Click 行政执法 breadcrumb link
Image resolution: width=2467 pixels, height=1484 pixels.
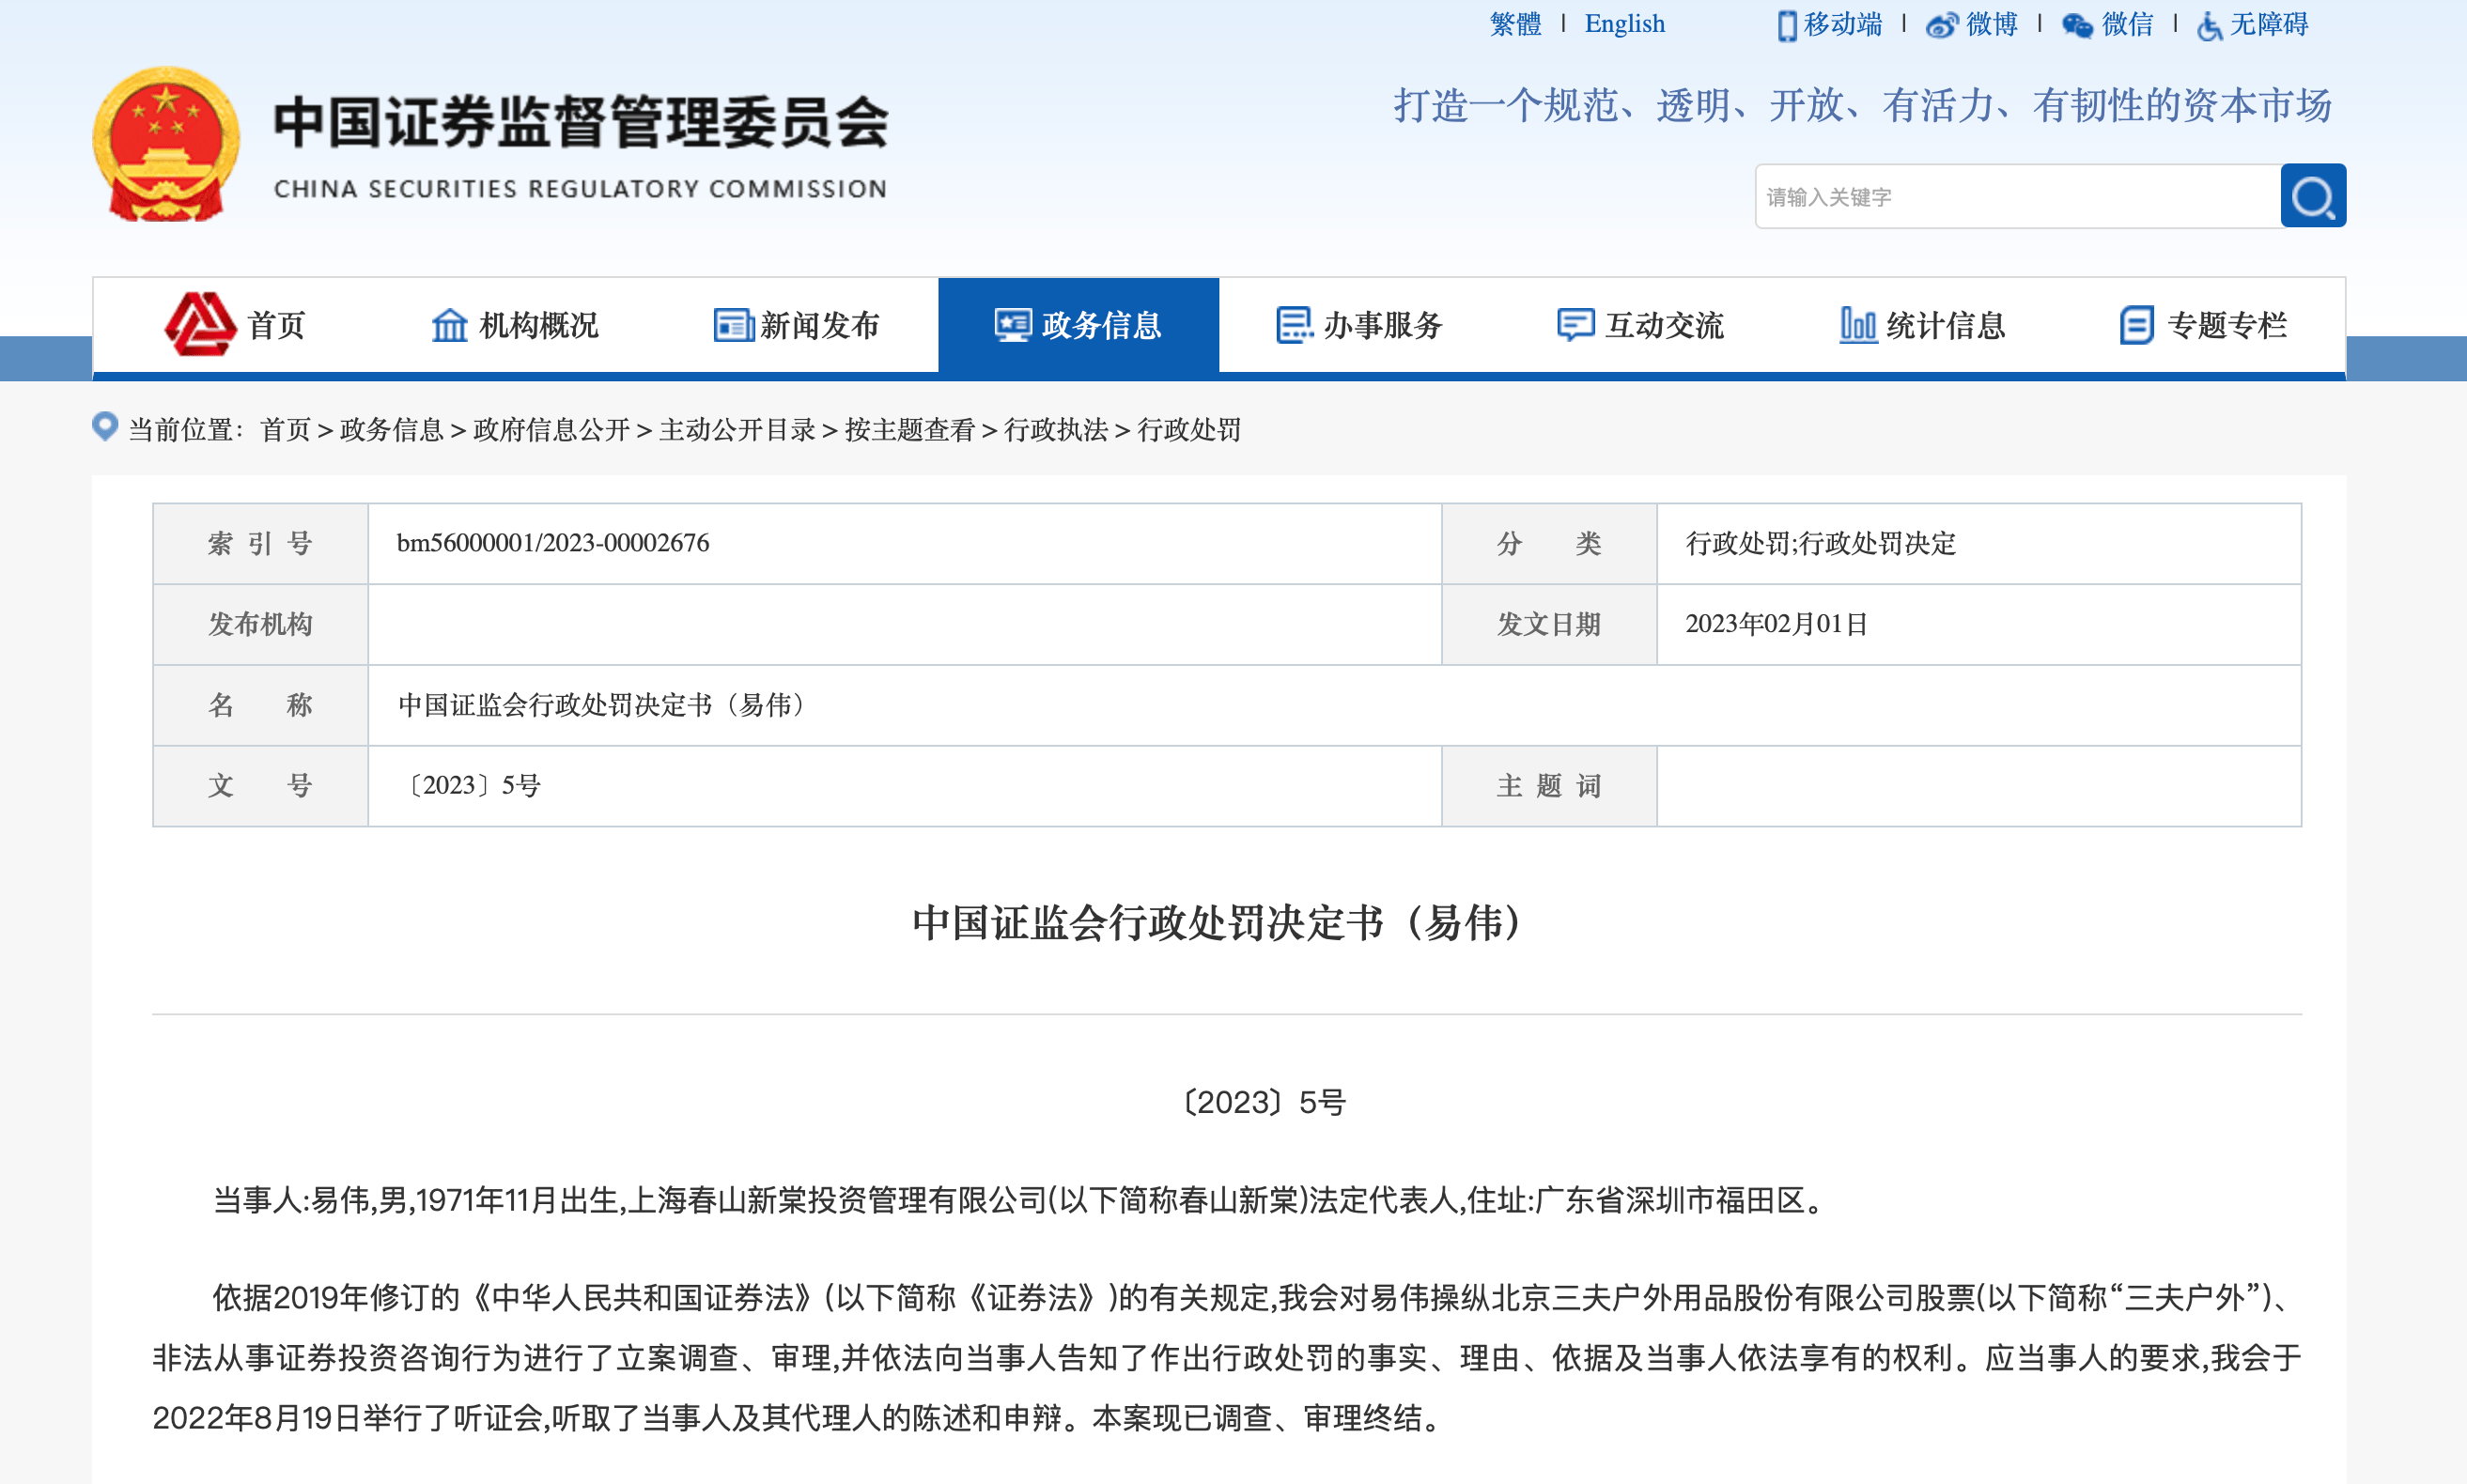pyautogui.click(x=1055, y=430)
